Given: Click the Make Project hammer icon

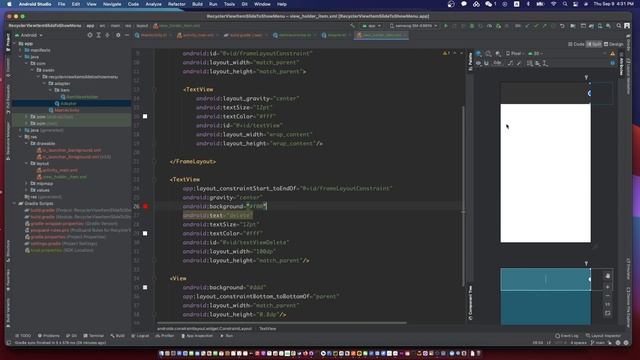Looking at the screenshot, I should tap(352, 26).
